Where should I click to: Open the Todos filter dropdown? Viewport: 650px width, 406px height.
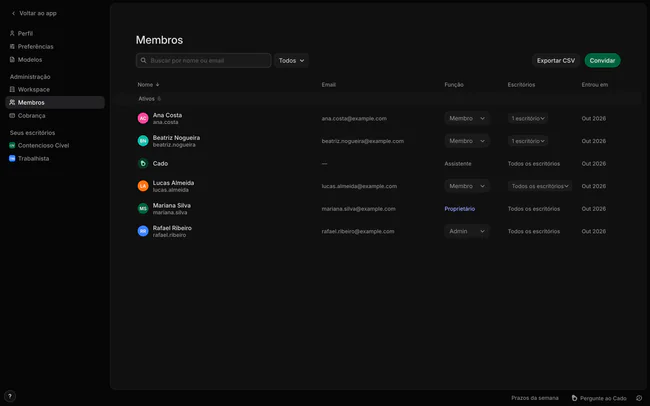[x=291, y=61]
